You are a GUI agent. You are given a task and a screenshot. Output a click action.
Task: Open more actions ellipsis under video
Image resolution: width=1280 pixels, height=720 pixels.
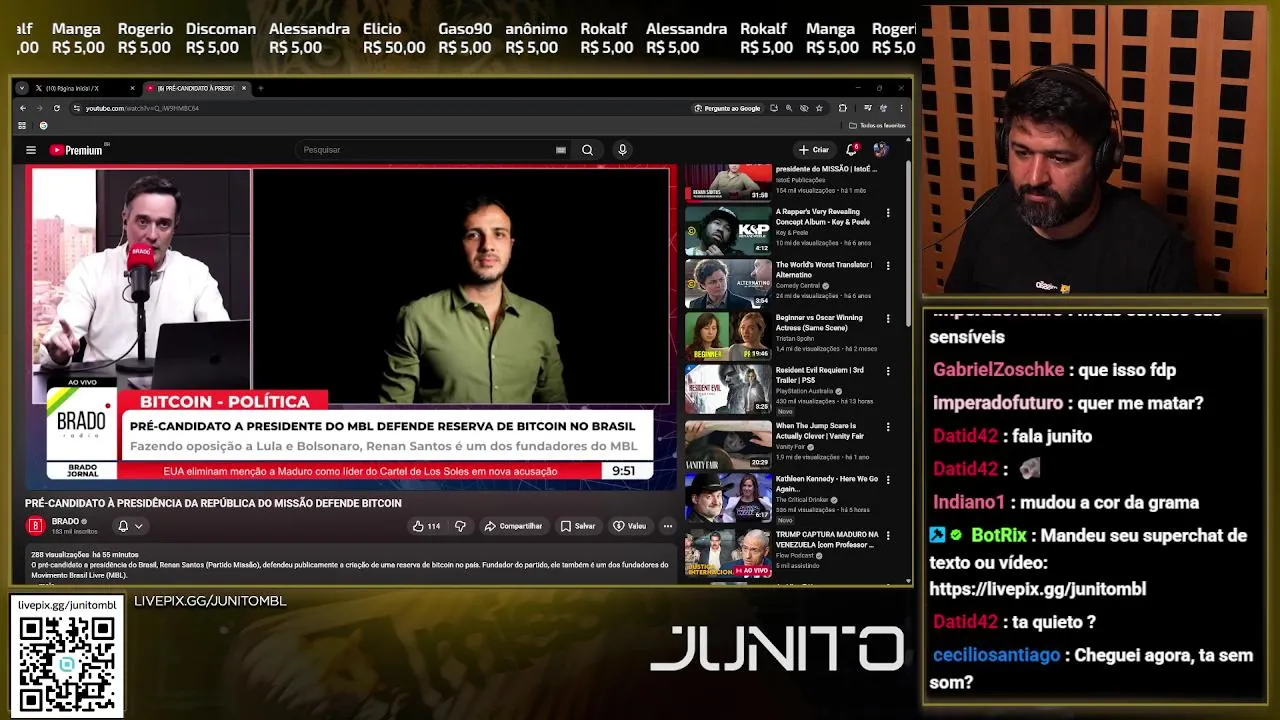[x=668, y=526]
